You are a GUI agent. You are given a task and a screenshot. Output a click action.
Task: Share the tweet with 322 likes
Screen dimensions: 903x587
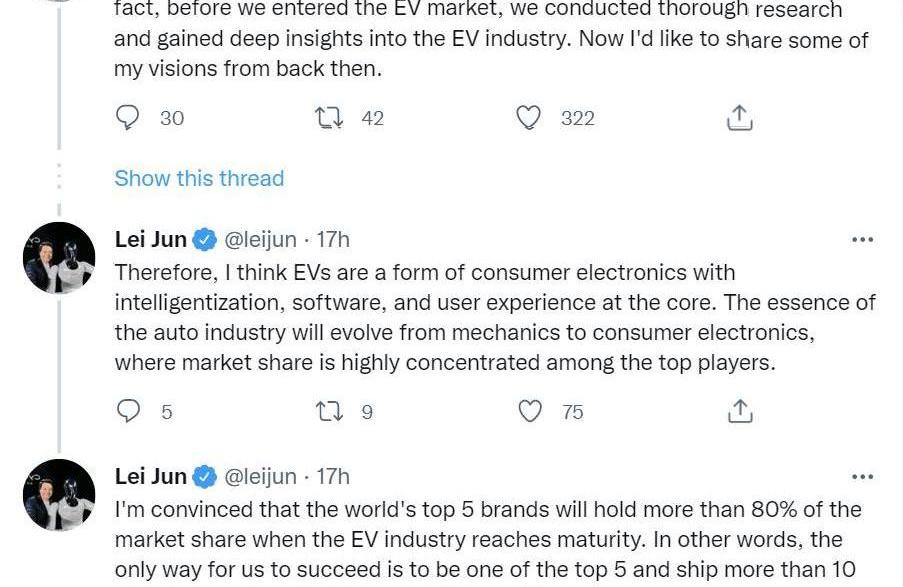(738, 118)
